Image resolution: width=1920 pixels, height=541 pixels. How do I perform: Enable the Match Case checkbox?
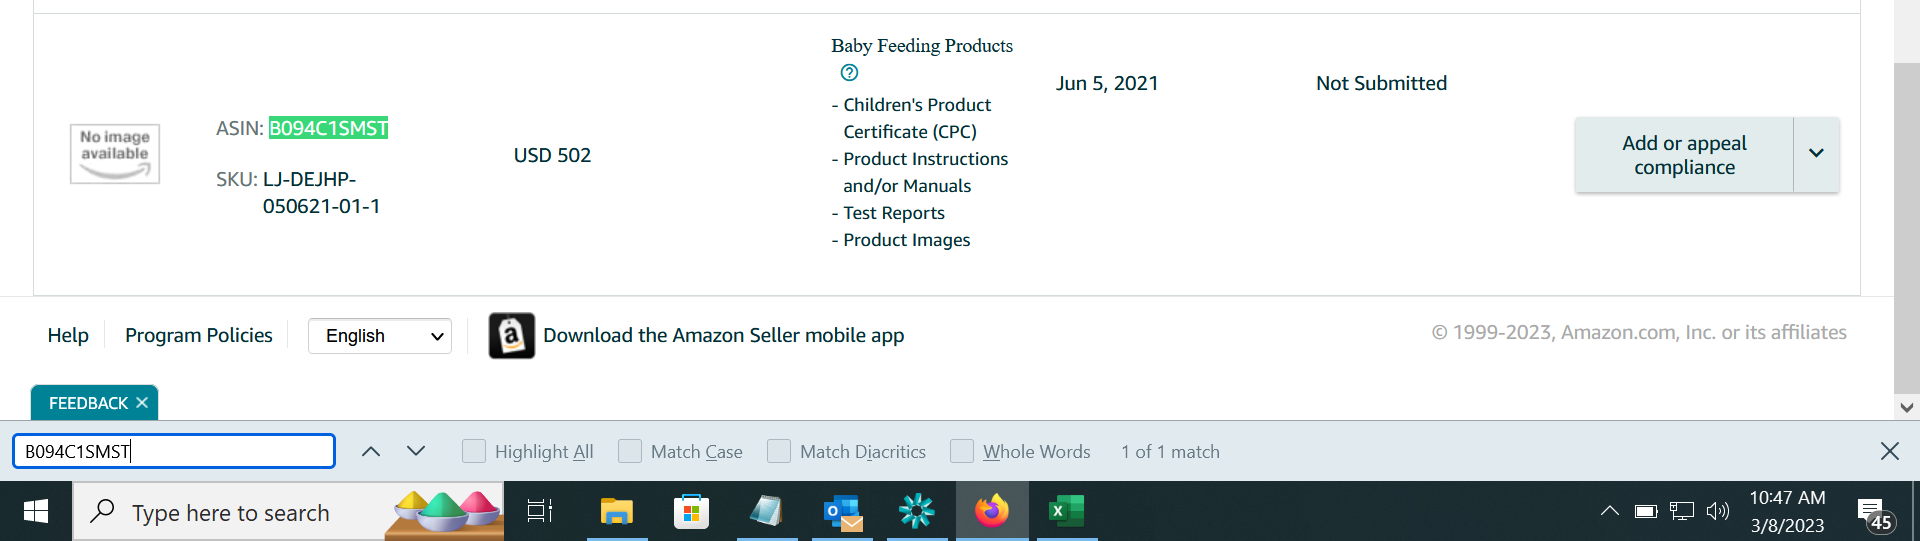630,451
